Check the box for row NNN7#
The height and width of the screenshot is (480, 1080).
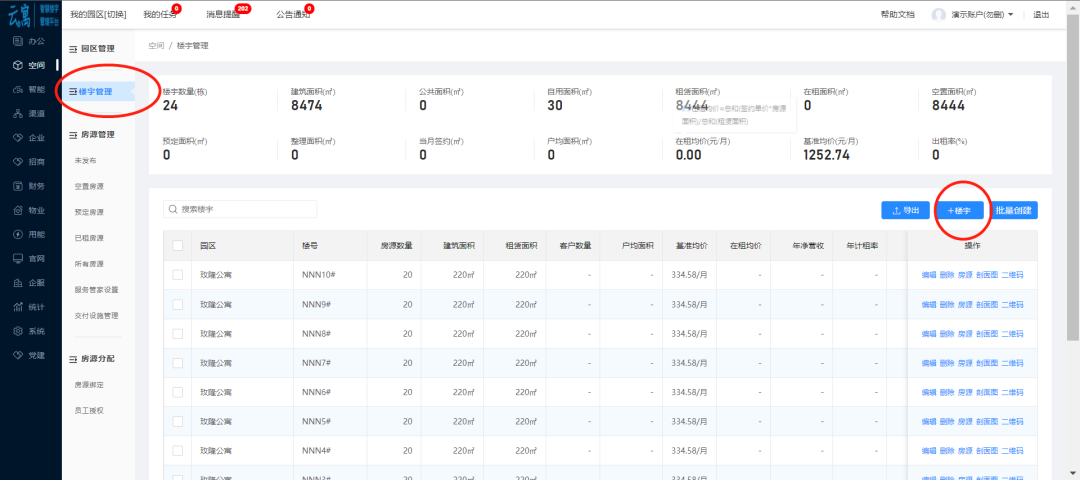[178, 363]
